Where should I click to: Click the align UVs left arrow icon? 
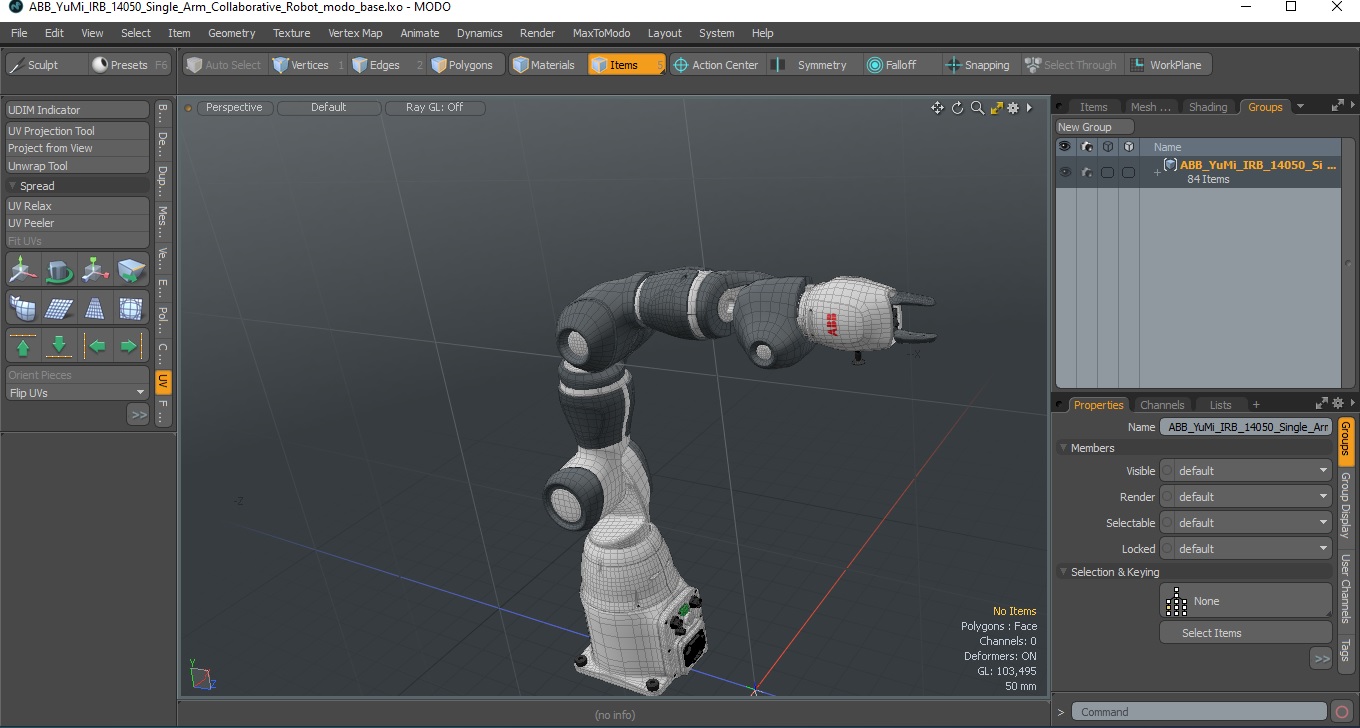95,346
